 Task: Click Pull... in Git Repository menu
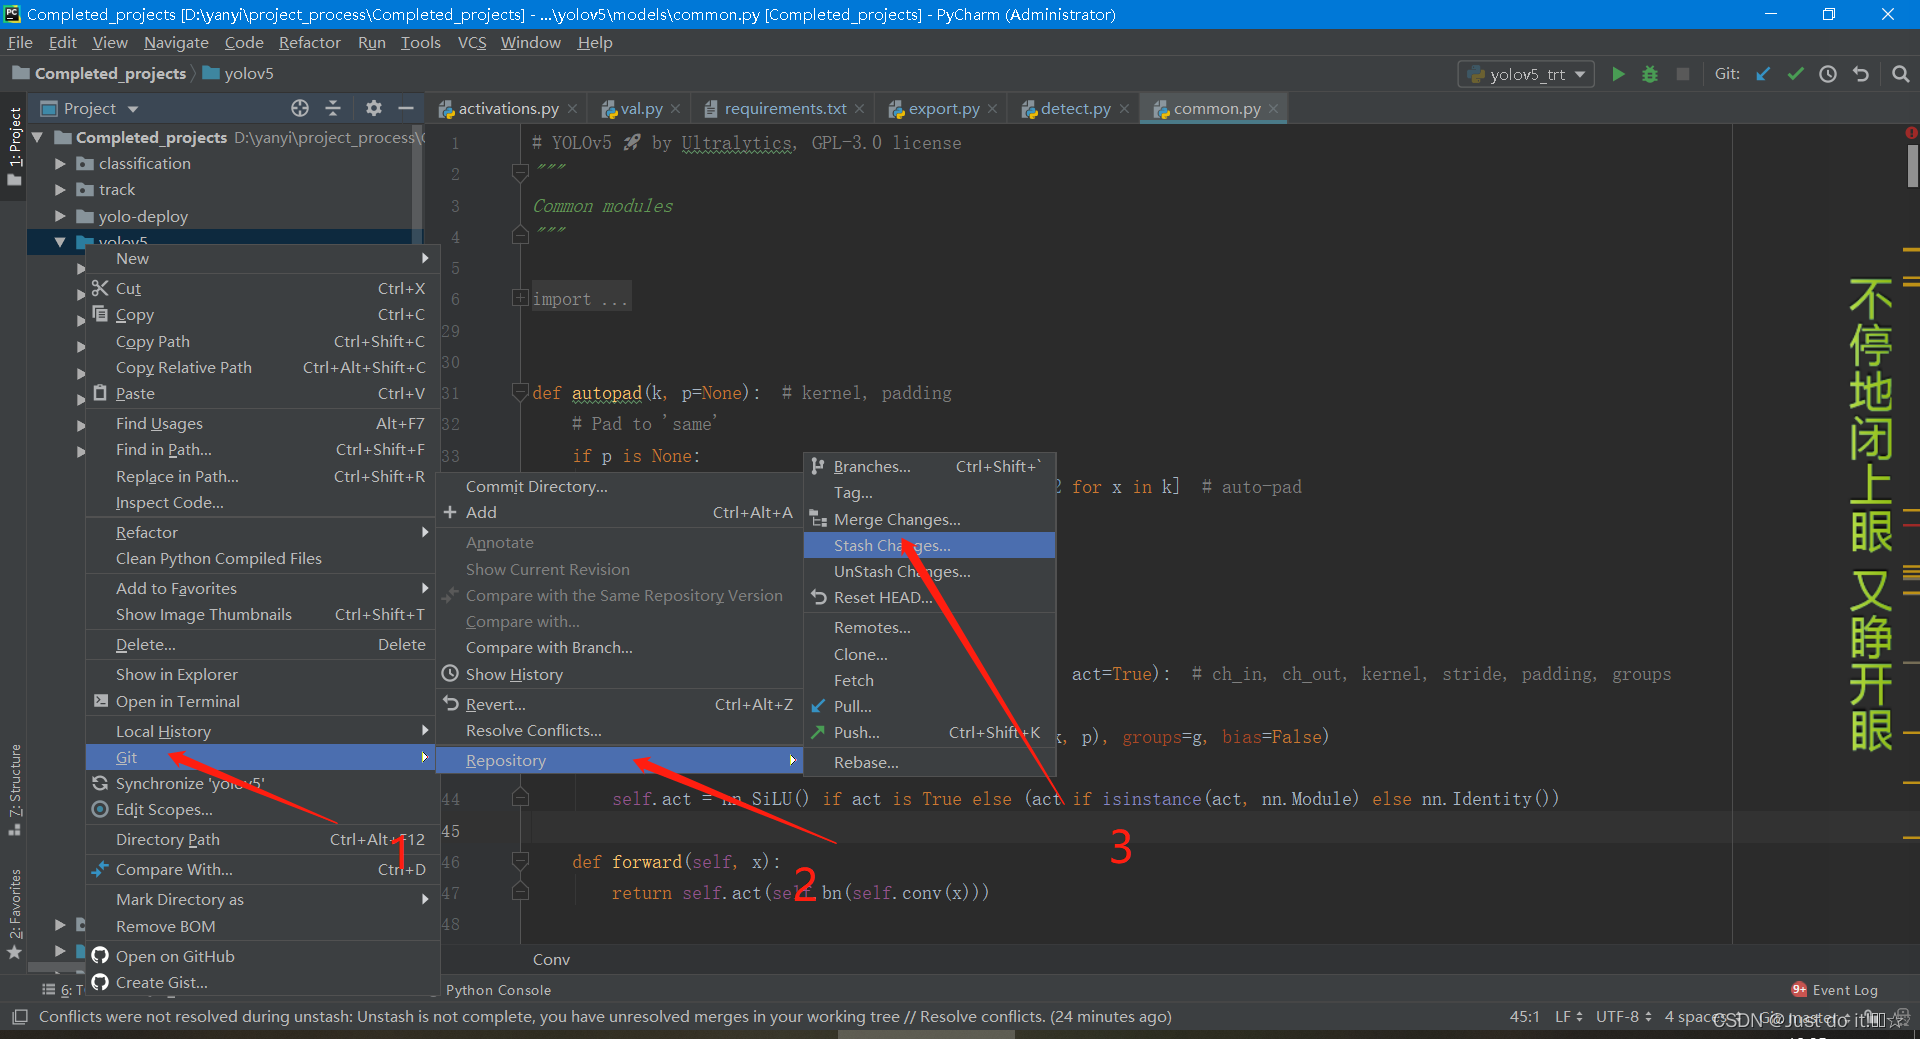[x=929, y=706]
